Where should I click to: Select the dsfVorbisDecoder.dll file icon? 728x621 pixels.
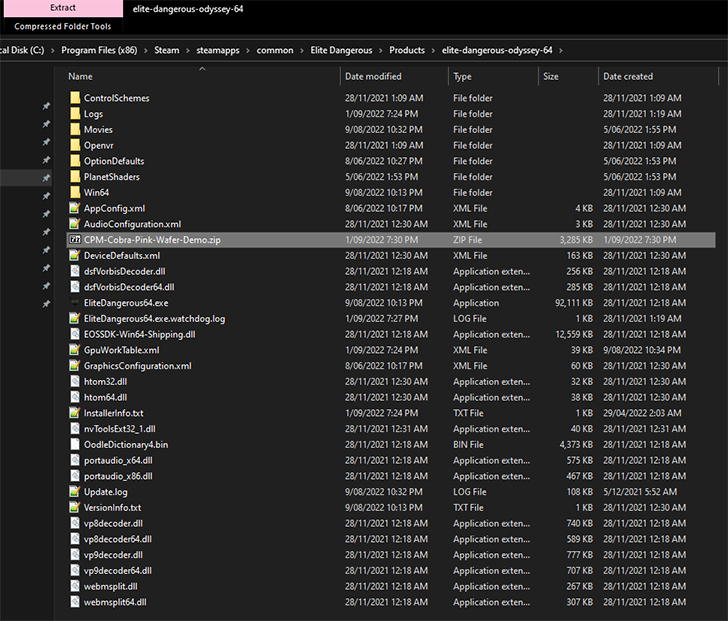(x=75, y=272)
